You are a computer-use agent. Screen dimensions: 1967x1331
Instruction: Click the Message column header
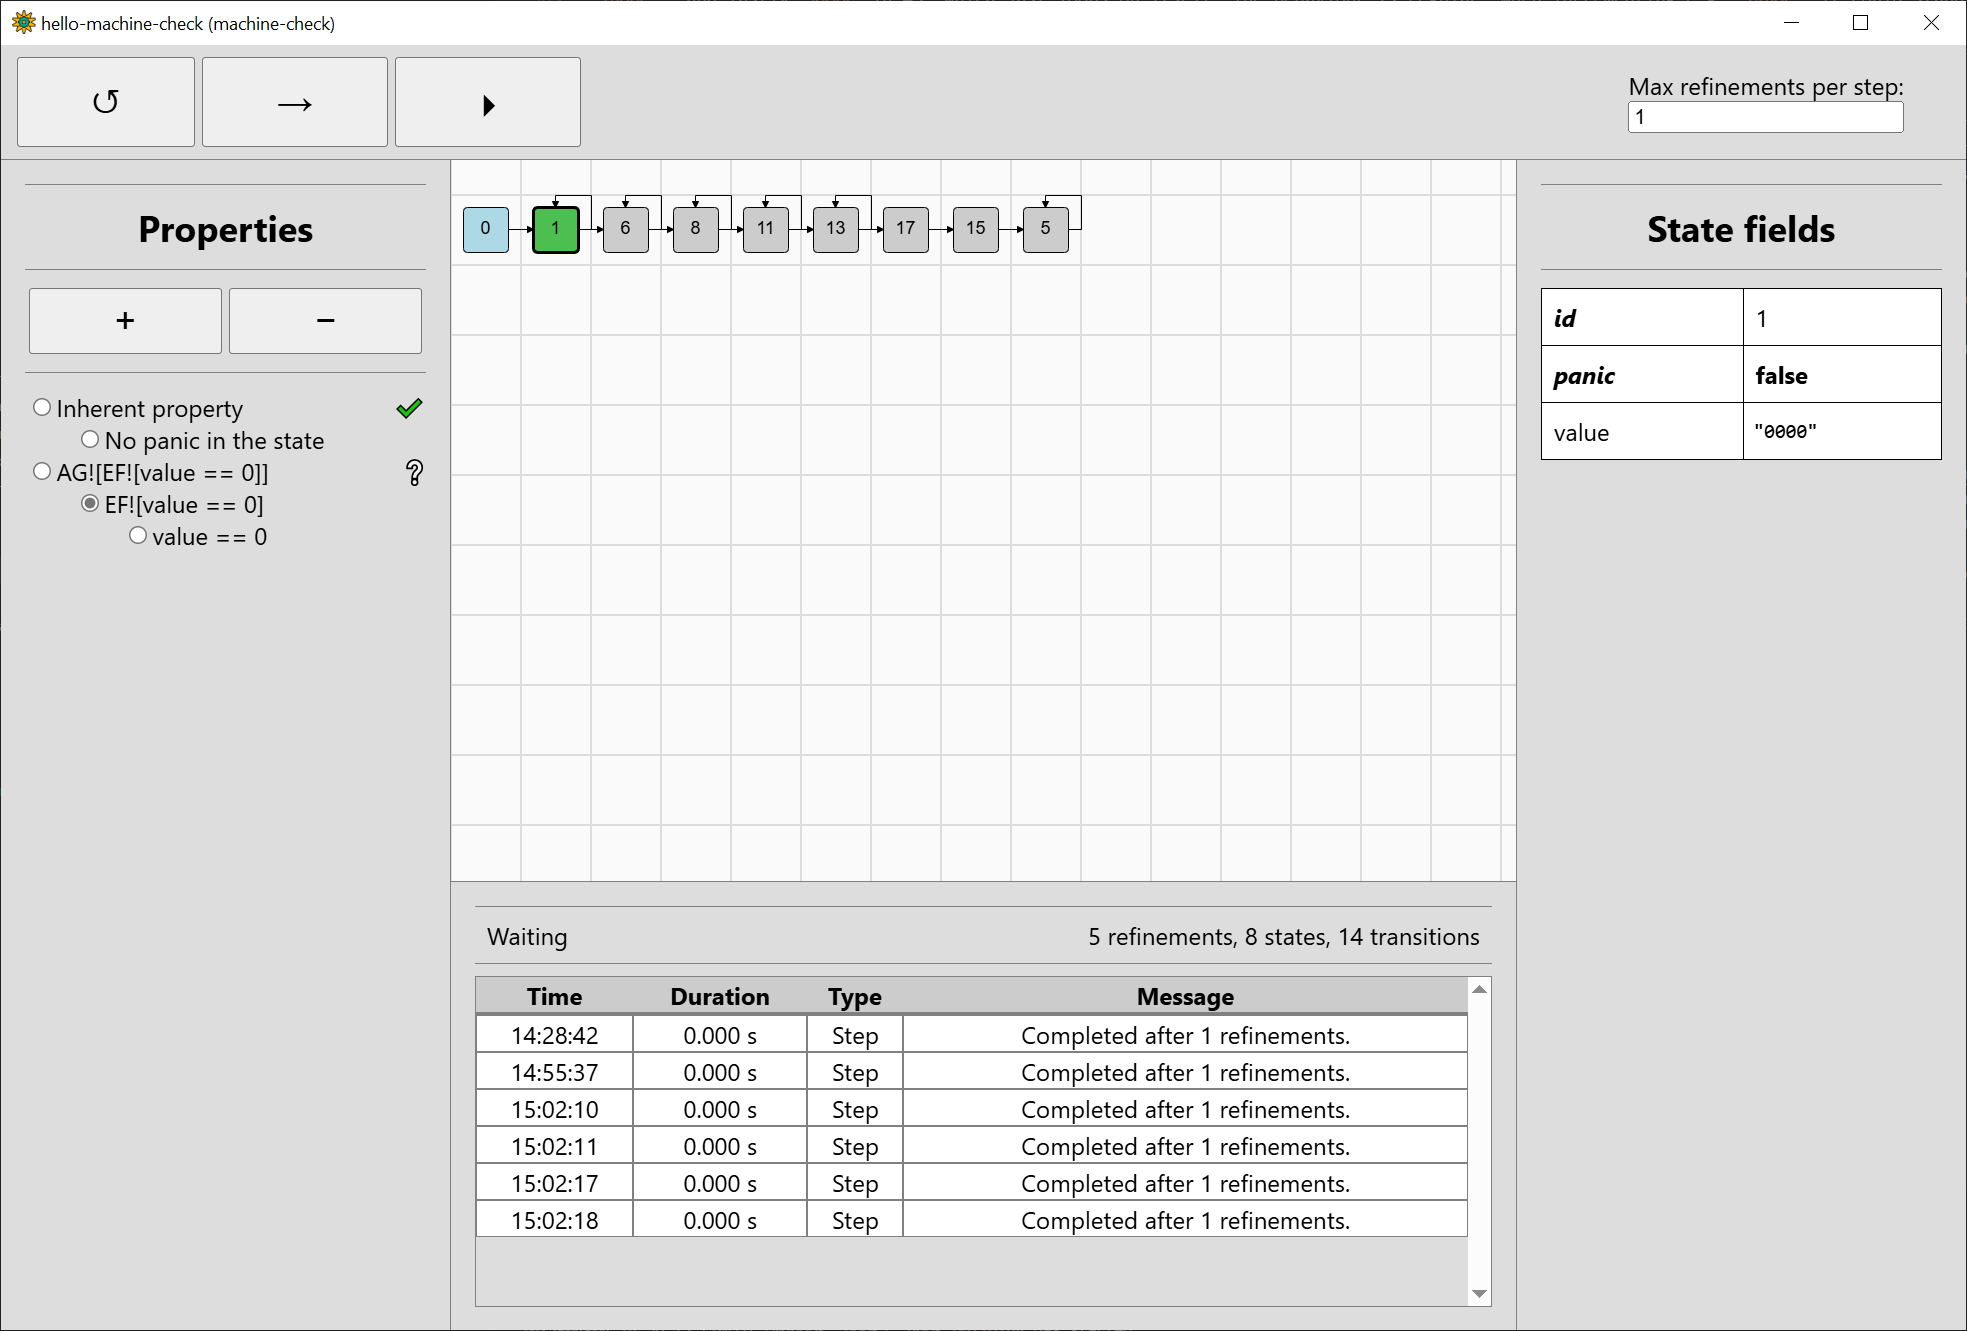click(1185, 997)
